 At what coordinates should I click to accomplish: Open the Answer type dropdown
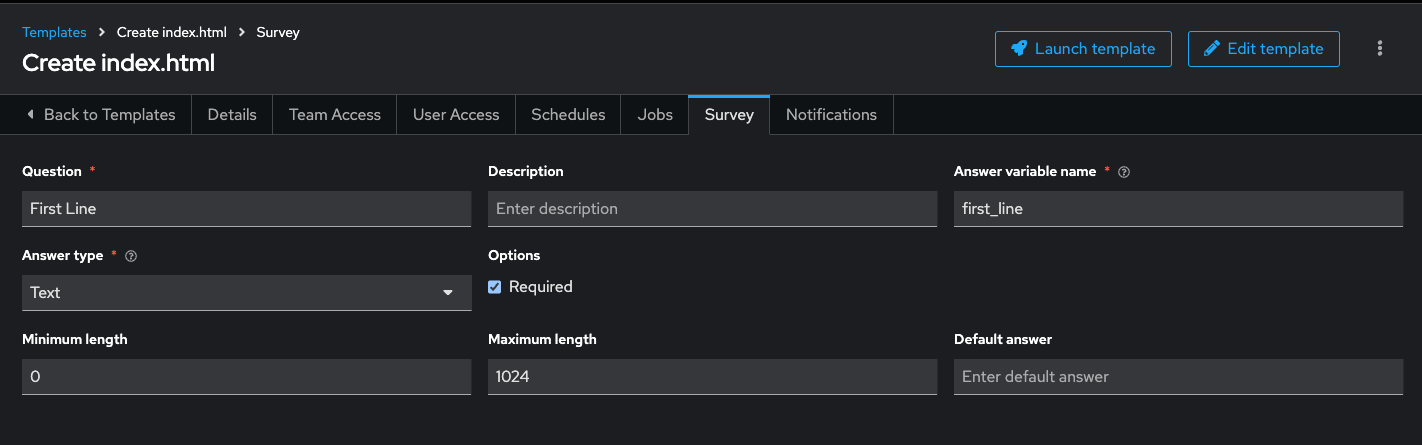tap(246, 293)
